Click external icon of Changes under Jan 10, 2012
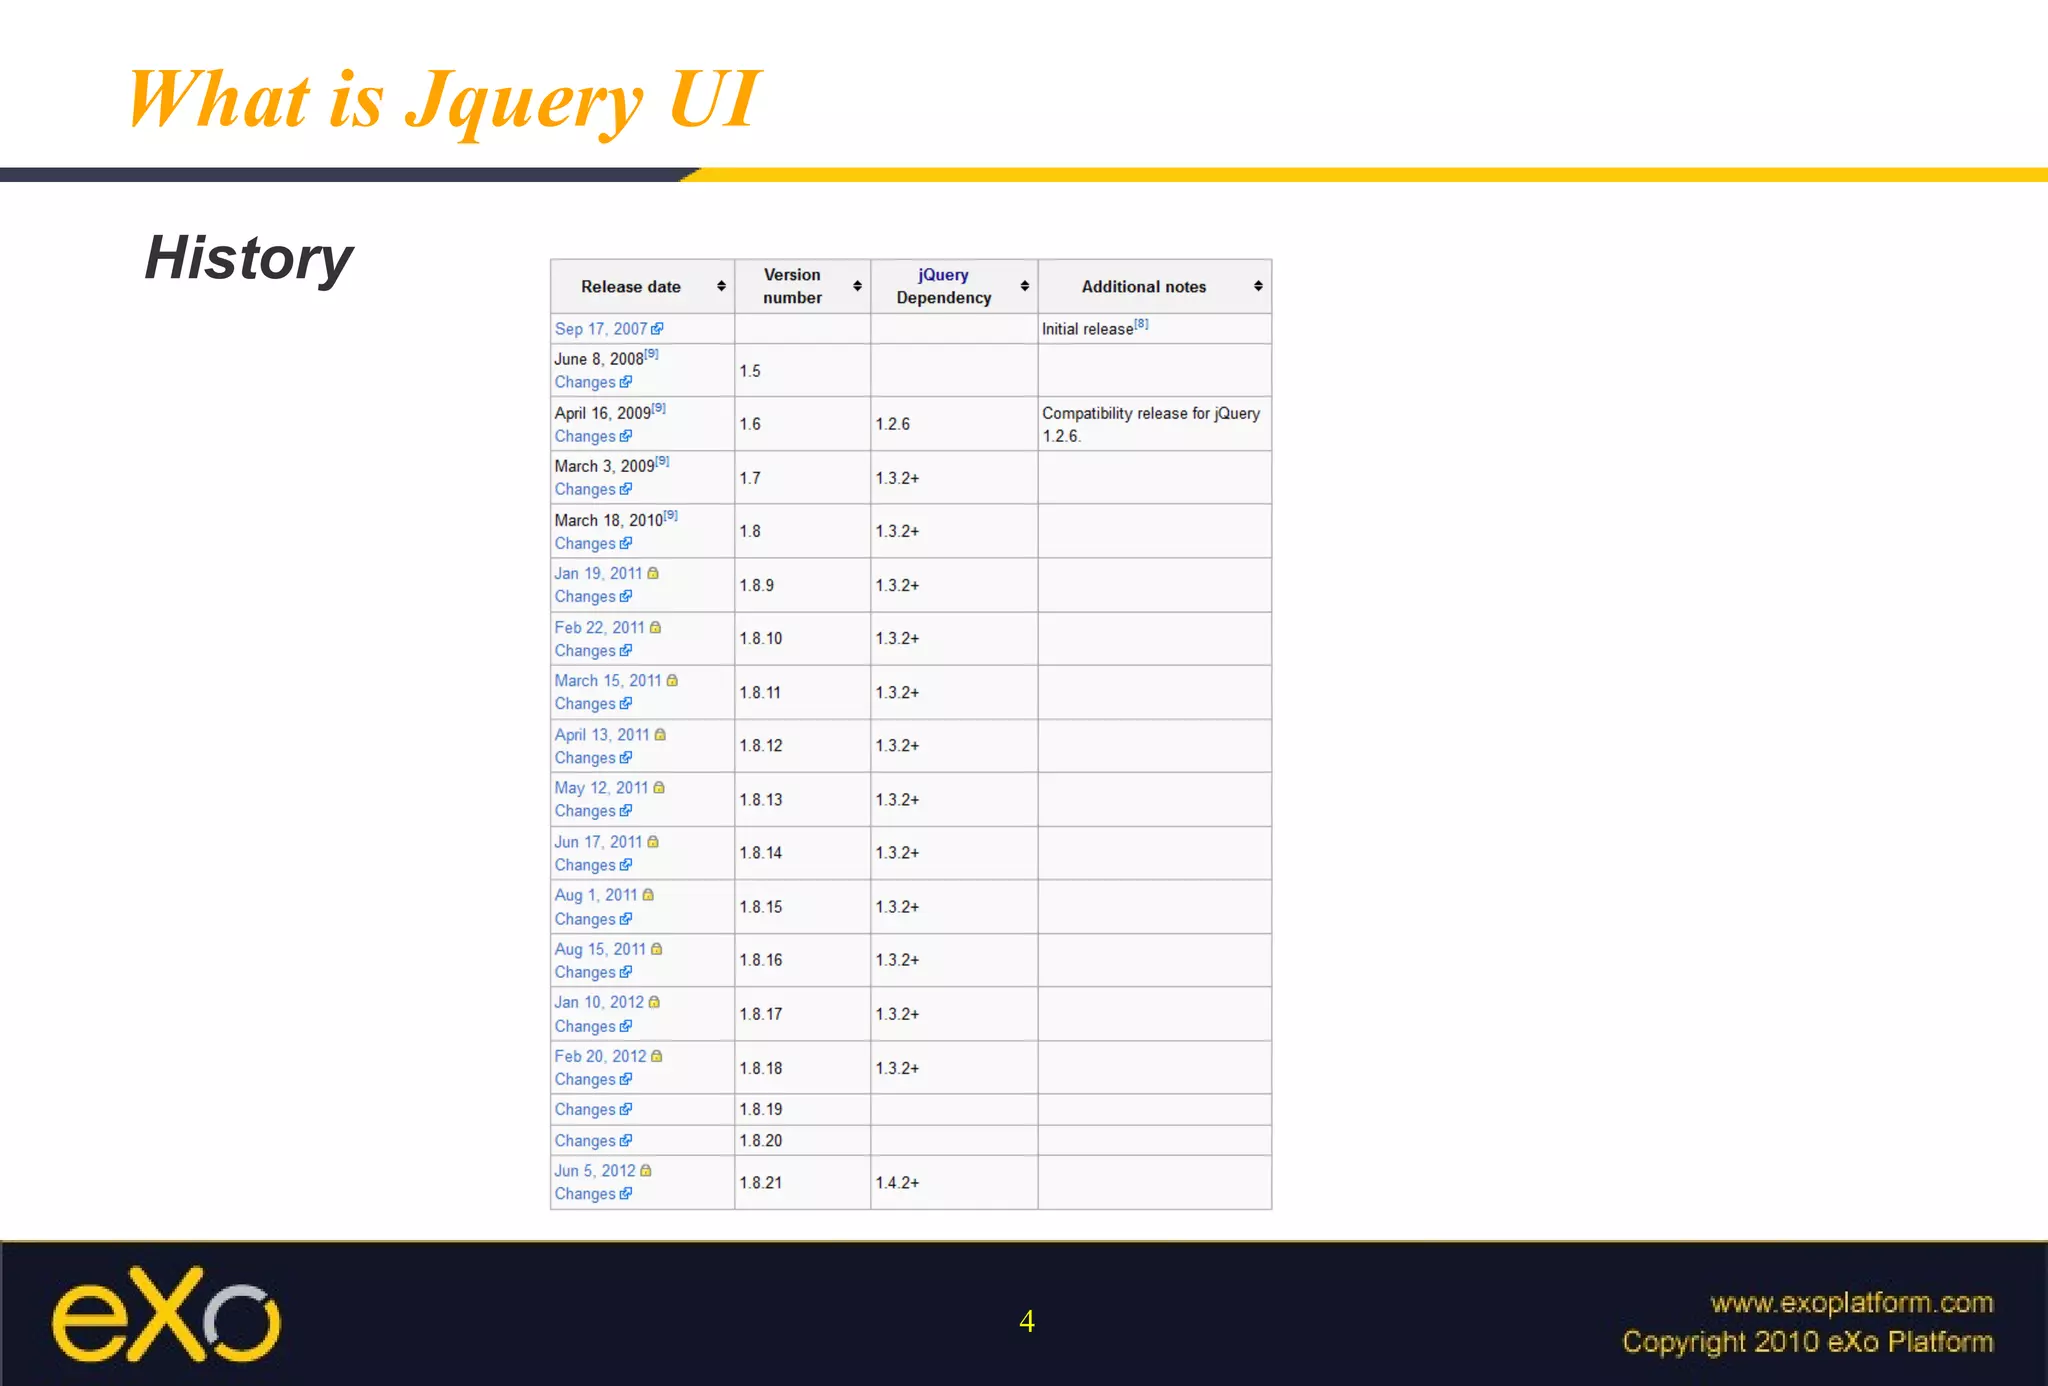The height and width of the screenshot is (1386, 2048). [625, 1025]
